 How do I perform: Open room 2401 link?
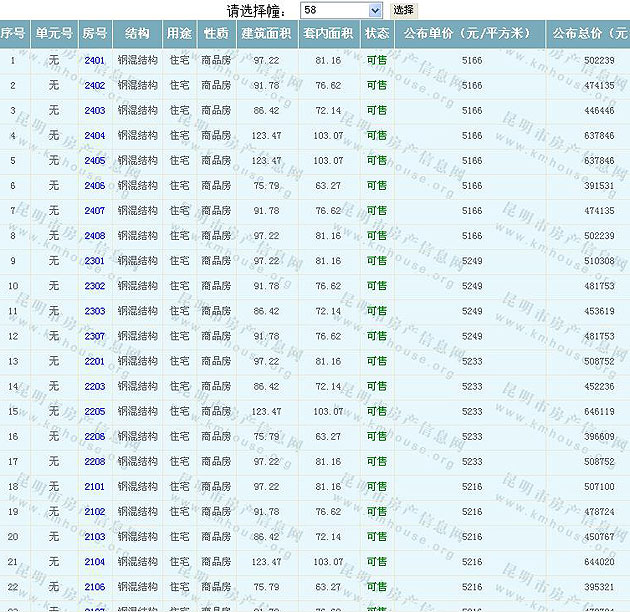95,61
